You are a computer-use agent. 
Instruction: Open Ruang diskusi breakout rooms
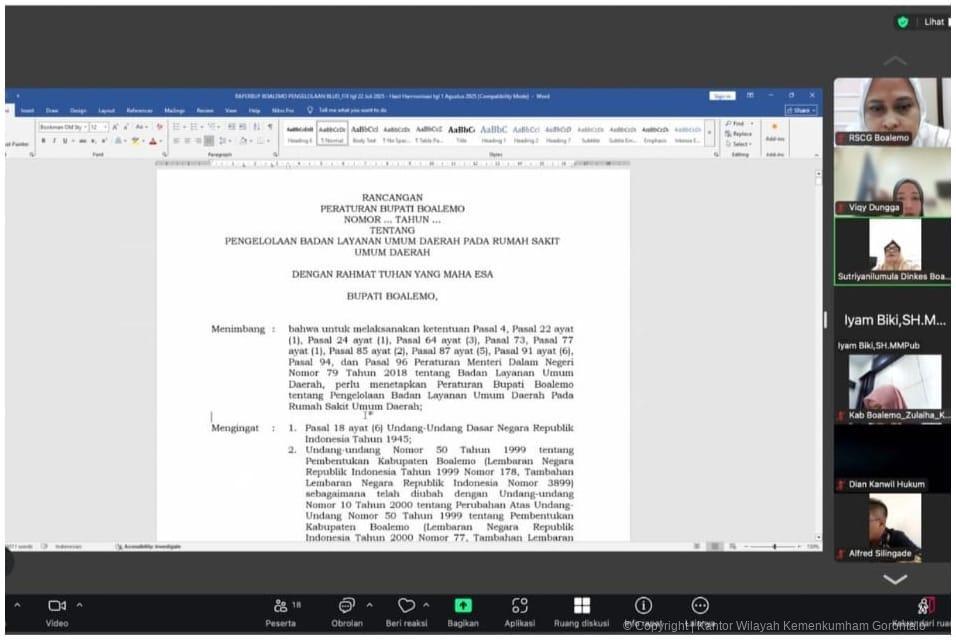[x=581, y=606]
